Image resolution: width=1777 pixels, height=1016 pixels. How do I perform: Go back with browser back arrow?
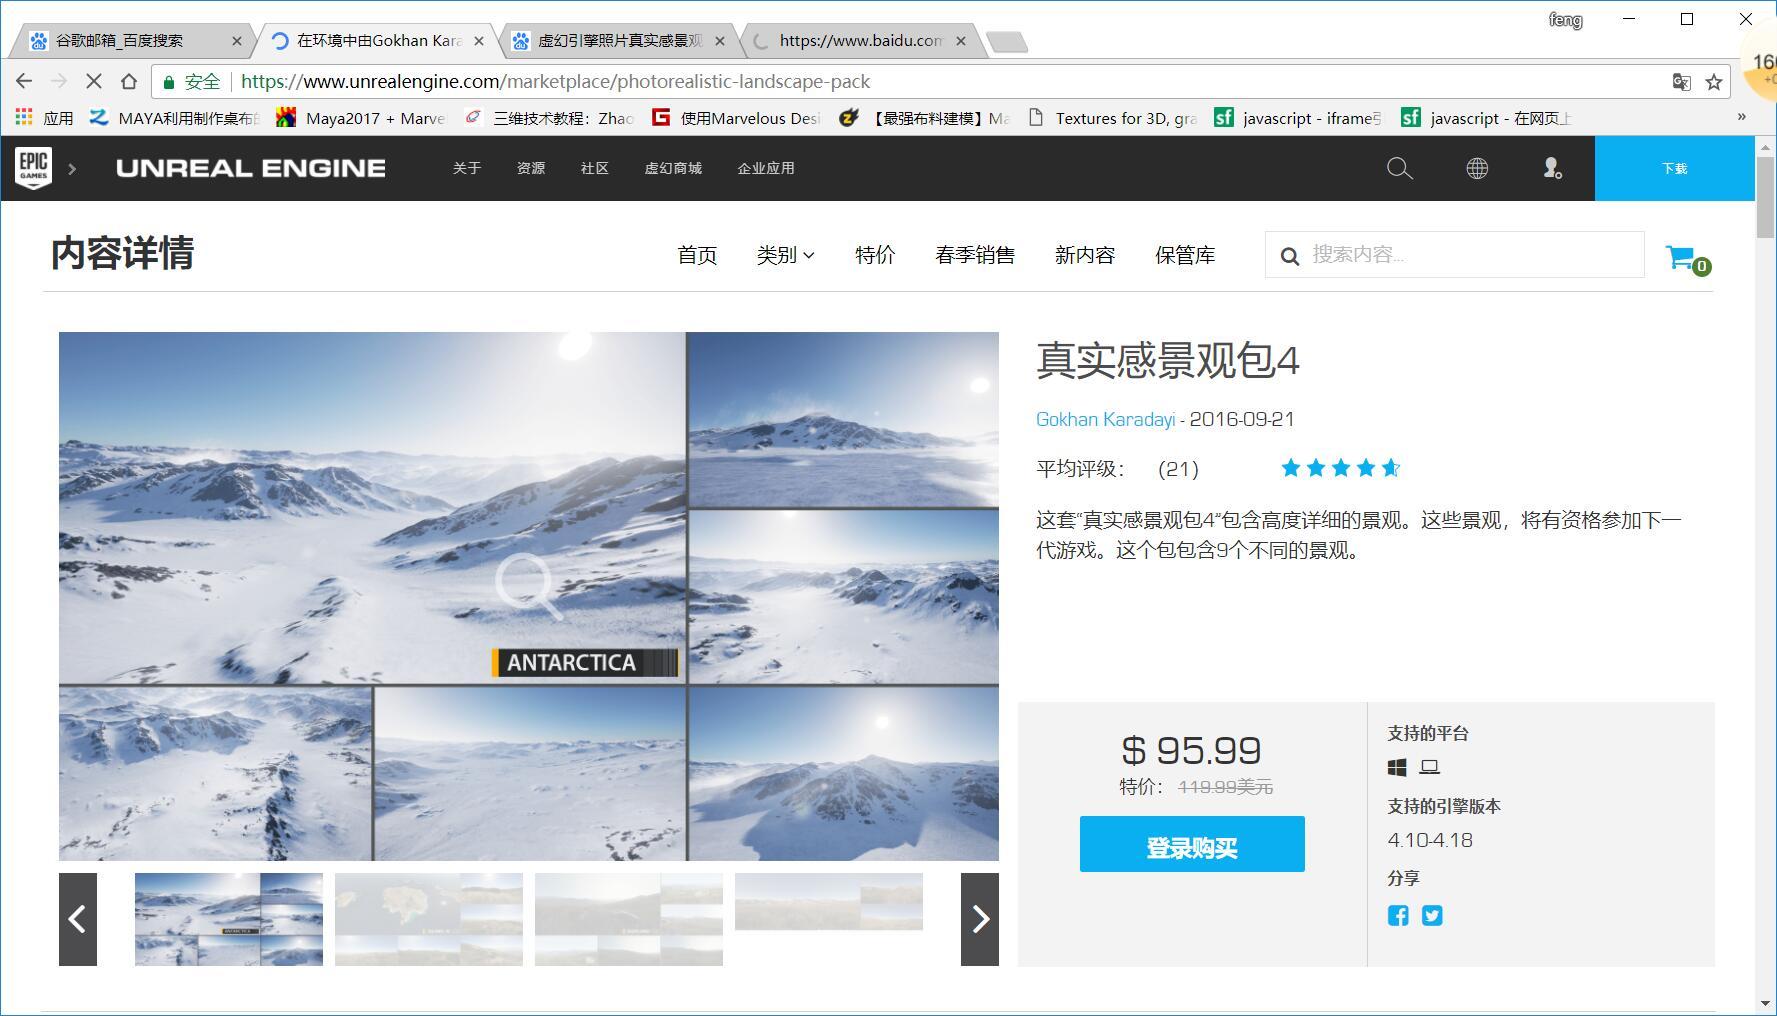coord(24,81)
